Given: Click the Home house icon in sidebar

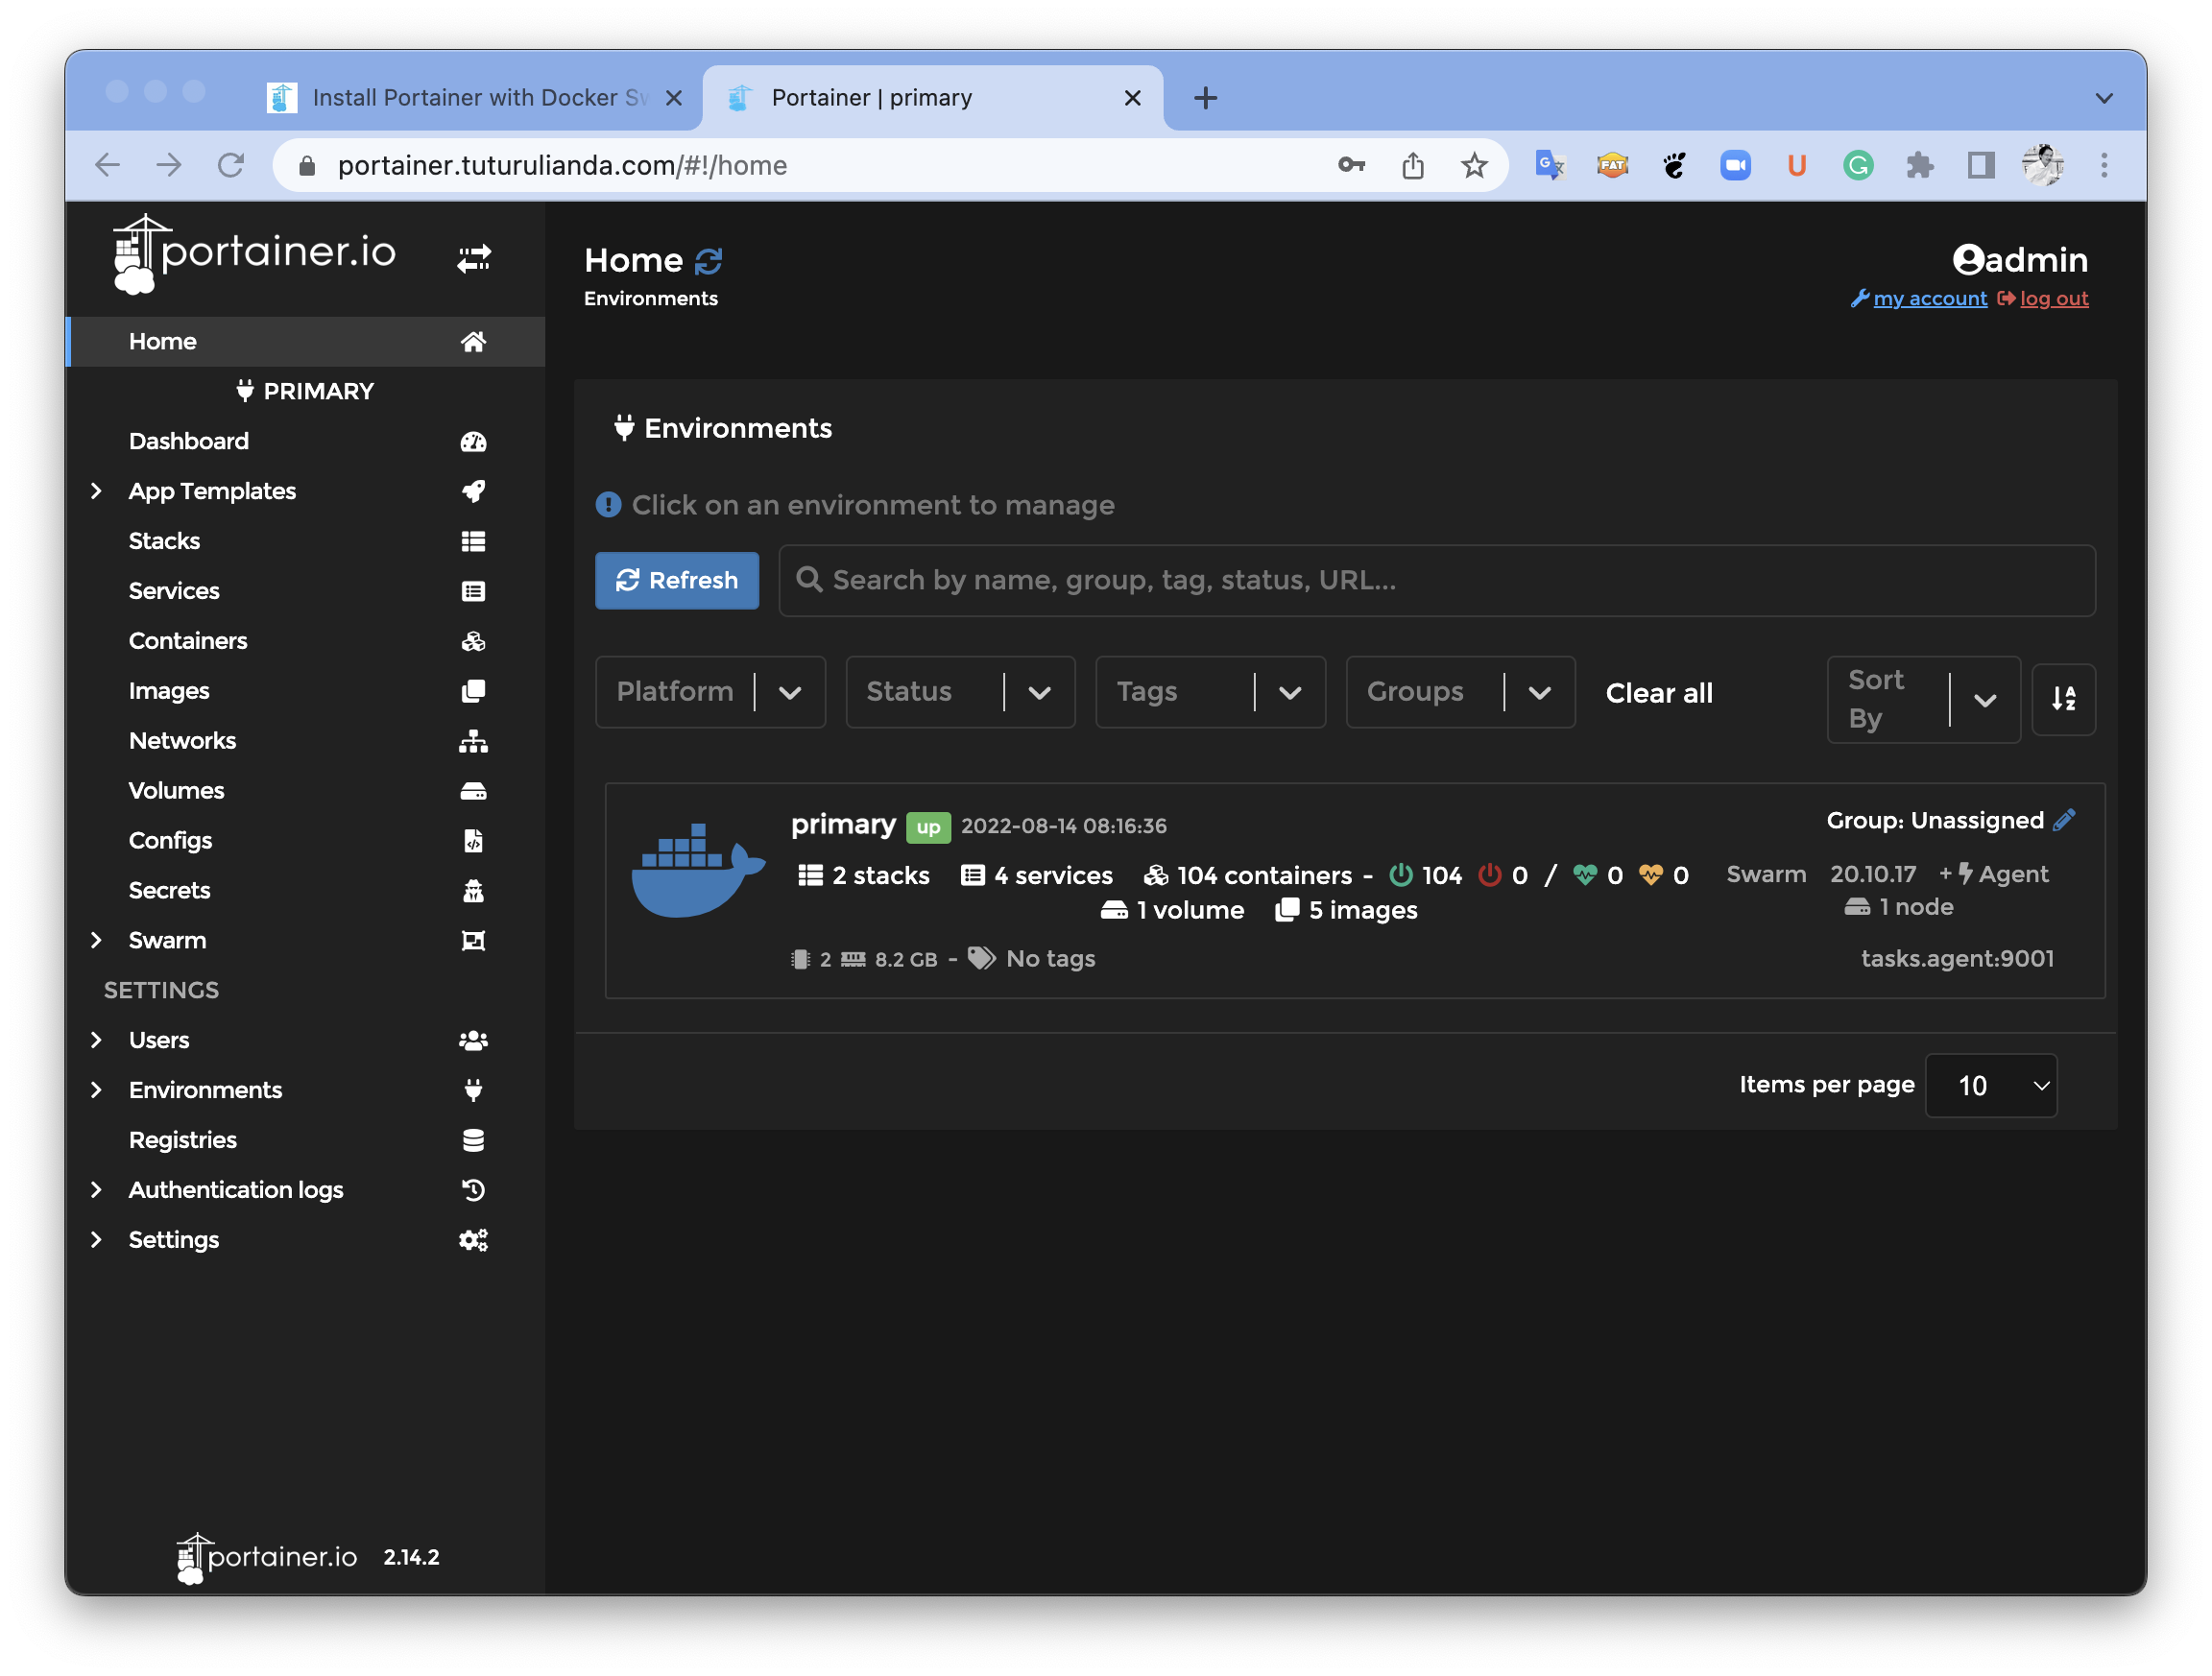Looking at the screenshot, I should click(x=473, y=342).
